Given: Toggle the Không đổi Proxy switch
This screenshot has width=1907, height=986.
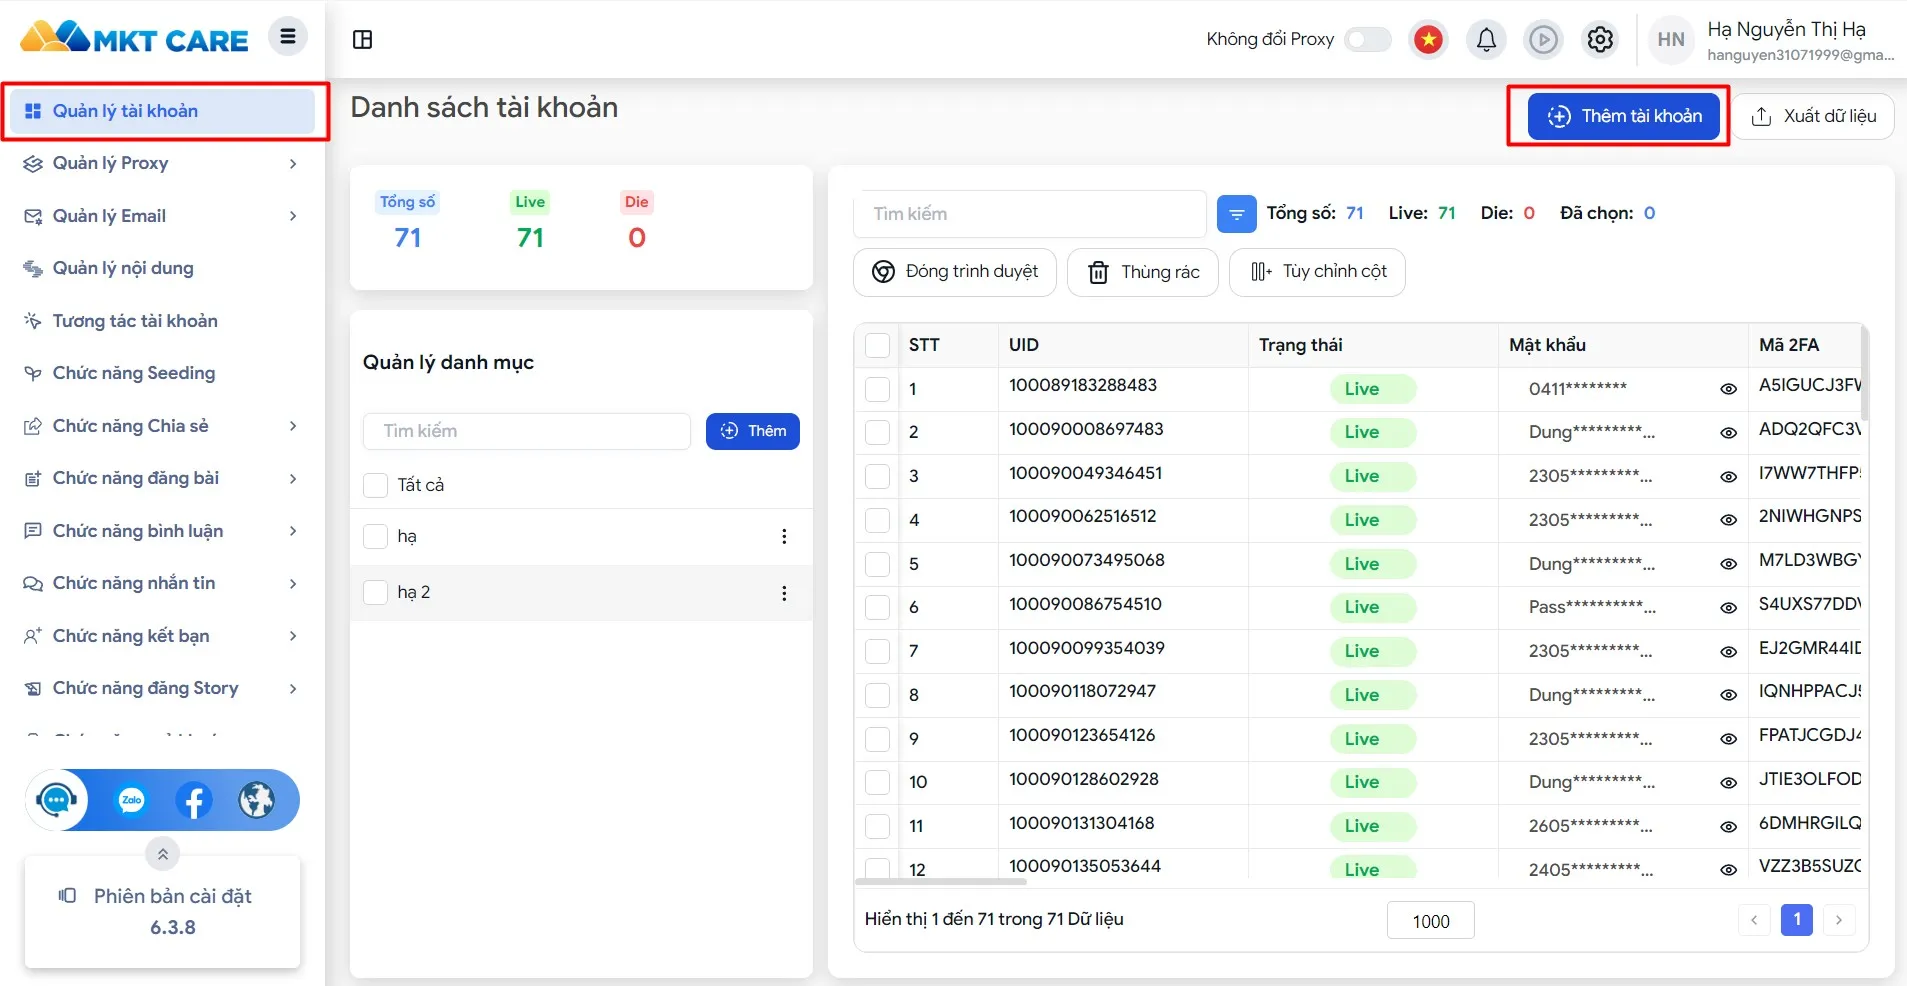Looking at the screenshot, I should [x=1367, y=40].
